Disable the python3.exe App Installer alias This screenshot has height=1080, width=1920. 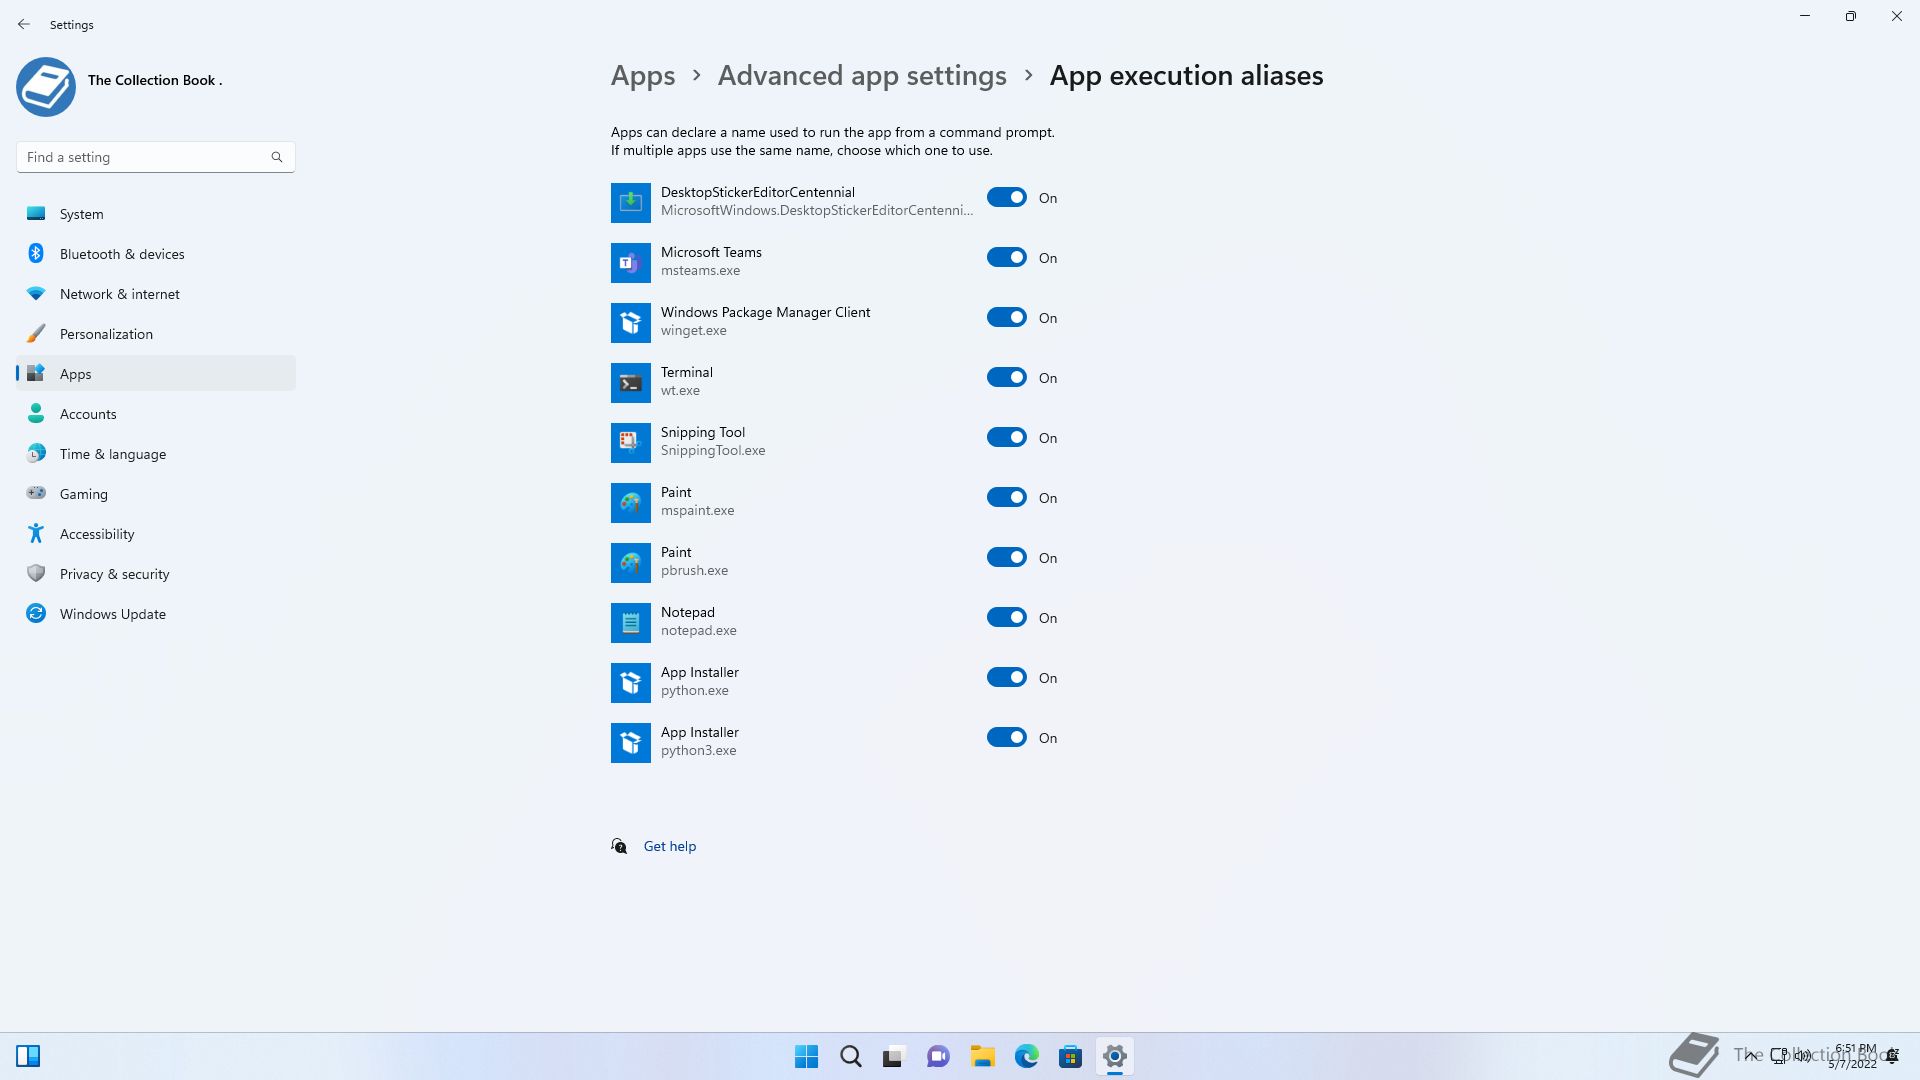click(1006, 737)
